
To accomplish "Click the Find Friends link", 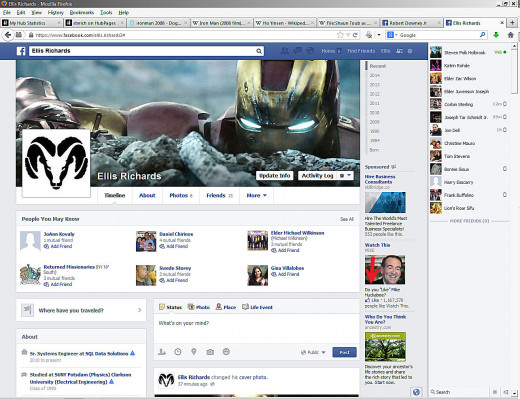I will point(361,51).
